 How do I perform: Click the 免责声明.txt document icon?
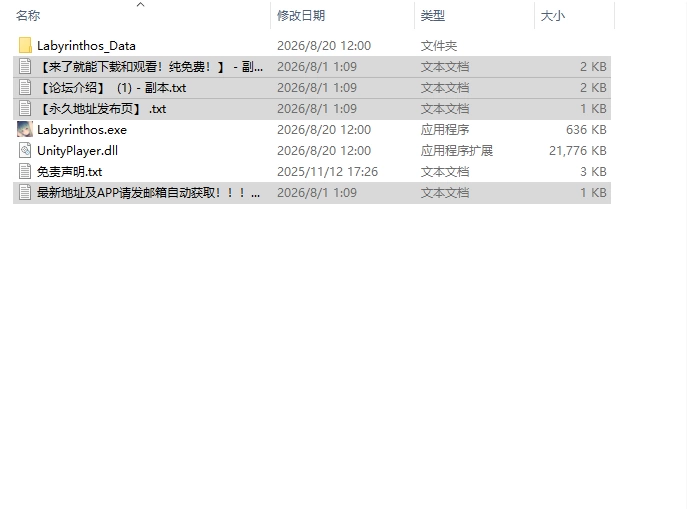(x=25, y=172)
